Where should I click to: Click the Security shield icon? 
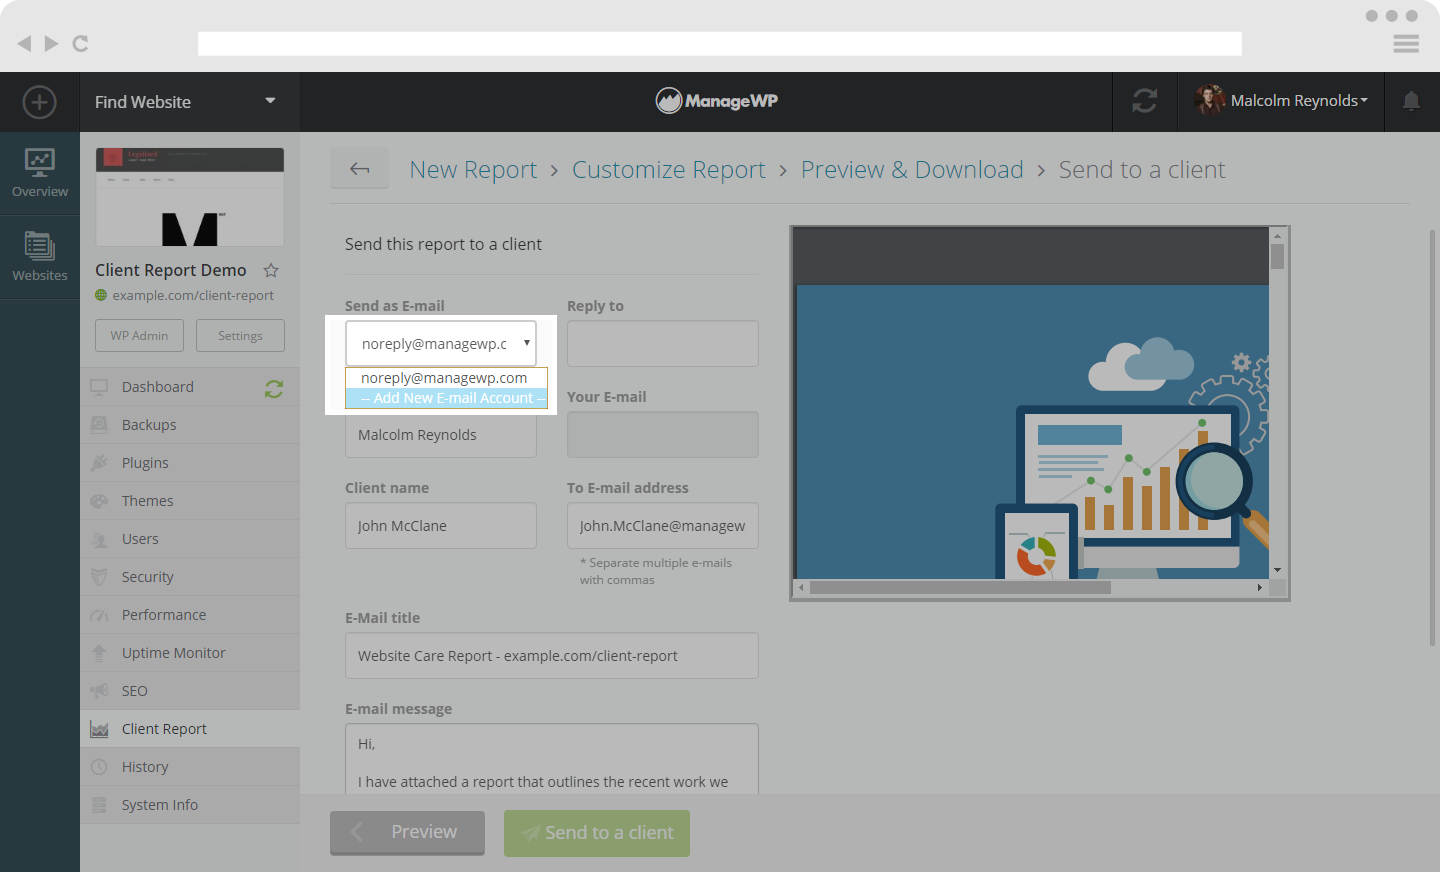coord(99,577)
